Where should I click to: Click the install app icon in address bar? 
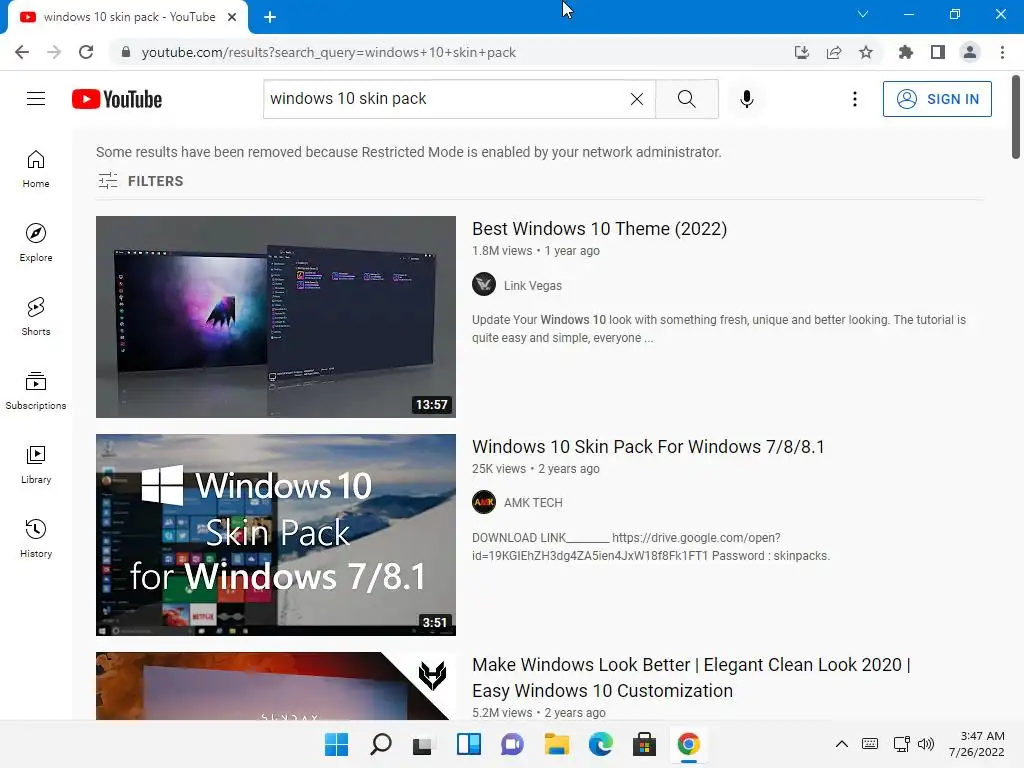pyautogui.click(x=802, y=52)
